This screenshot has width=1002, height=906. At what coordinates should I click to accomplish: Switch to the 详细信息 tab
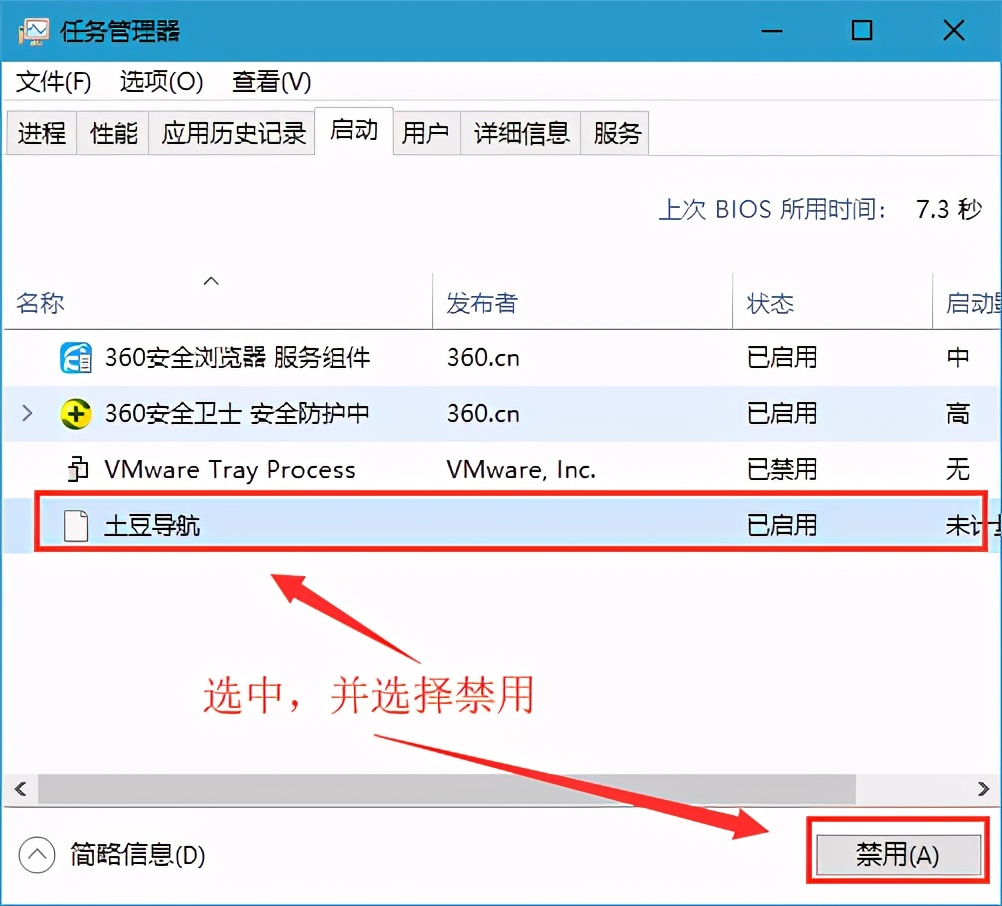coord(521,133)
